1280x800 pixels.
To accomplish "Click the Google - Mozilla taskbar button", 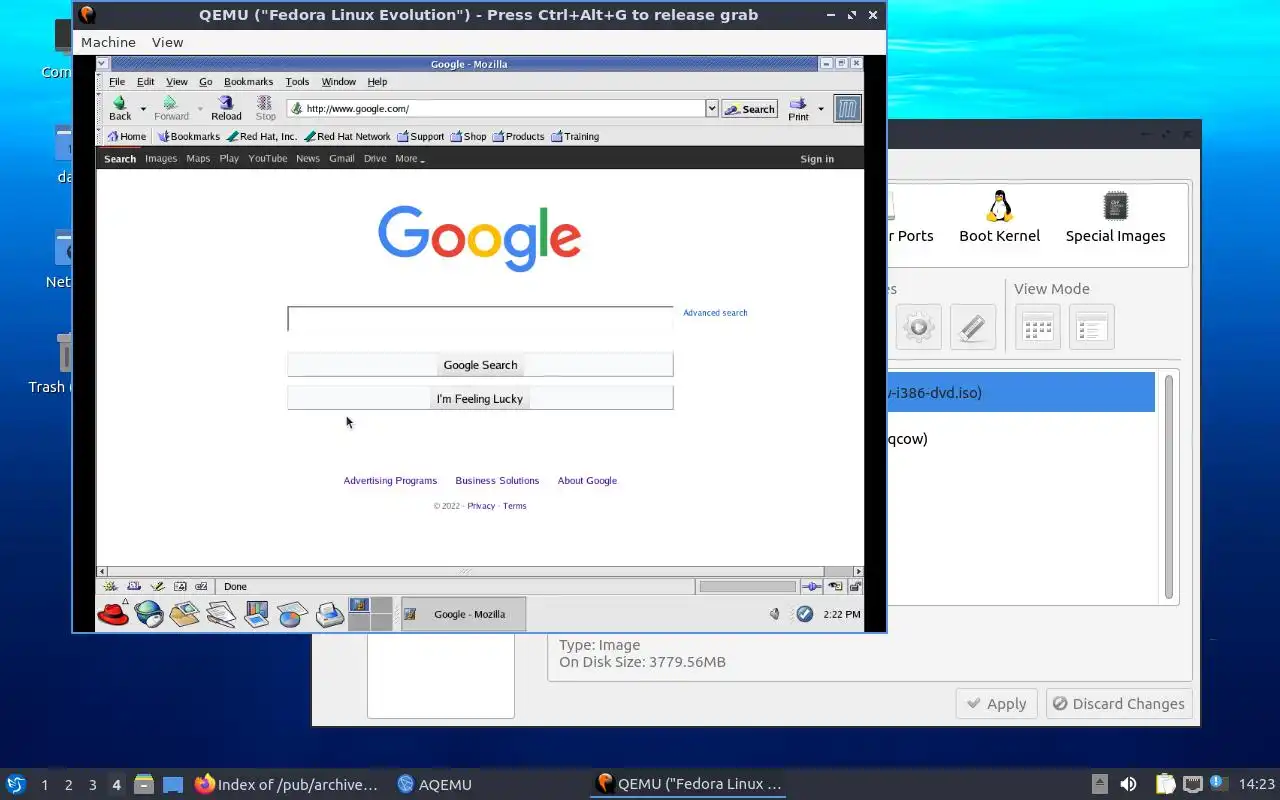I will pos(463,614).
